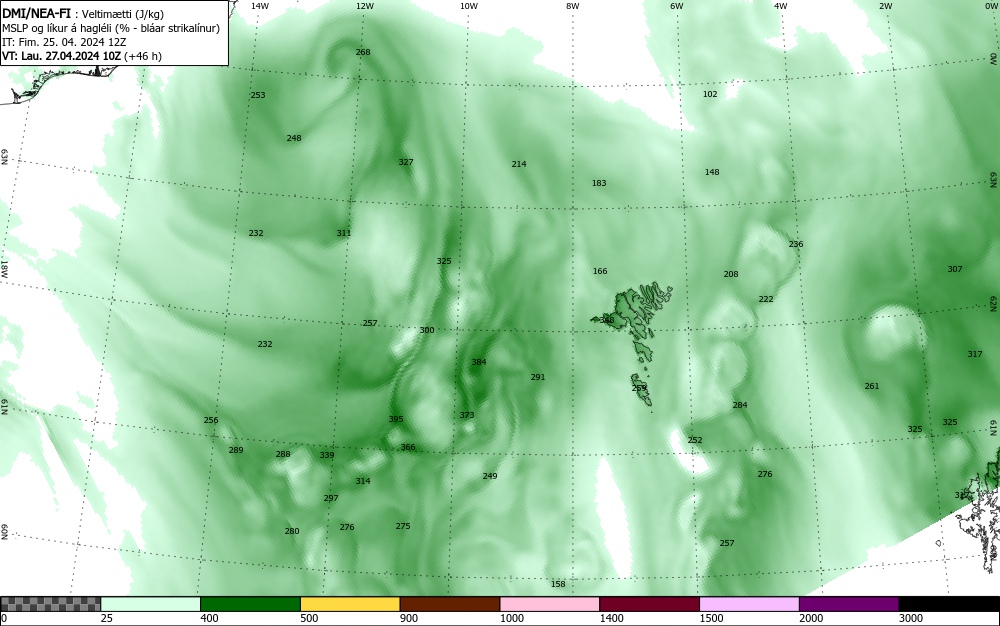Click the map value '222'
1000x626 pixels.
point(766,299)
